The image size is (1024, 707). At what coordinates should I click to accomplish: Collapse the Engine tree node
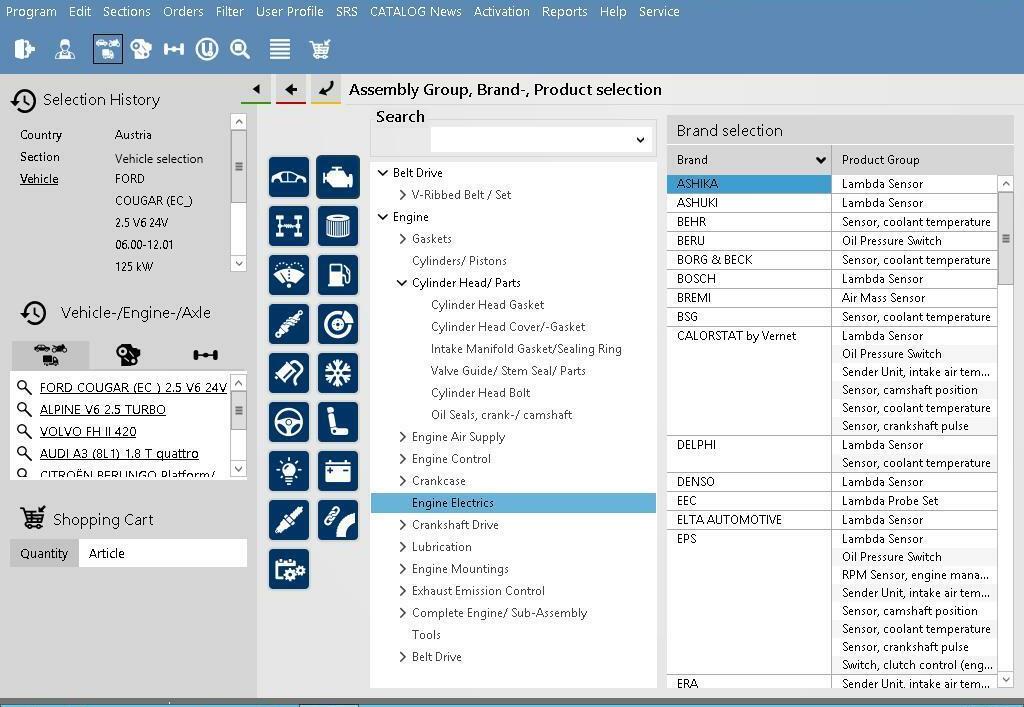click(383, 217)
